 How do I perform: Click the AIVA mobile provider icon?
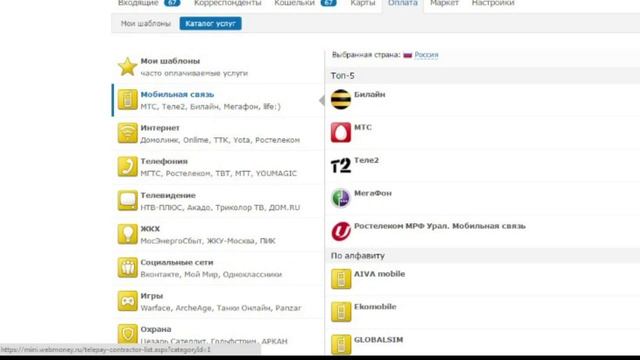[x=341, y=279]
